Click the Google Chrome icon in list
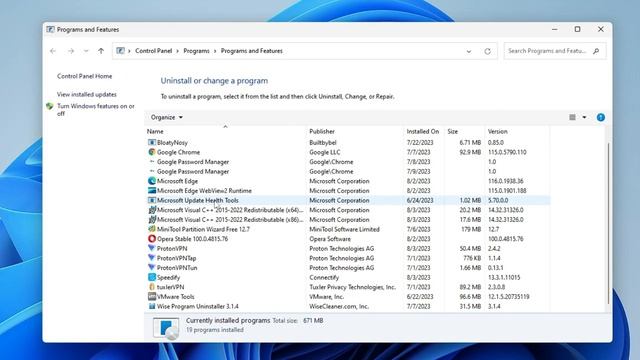 [x=152, y=152]
